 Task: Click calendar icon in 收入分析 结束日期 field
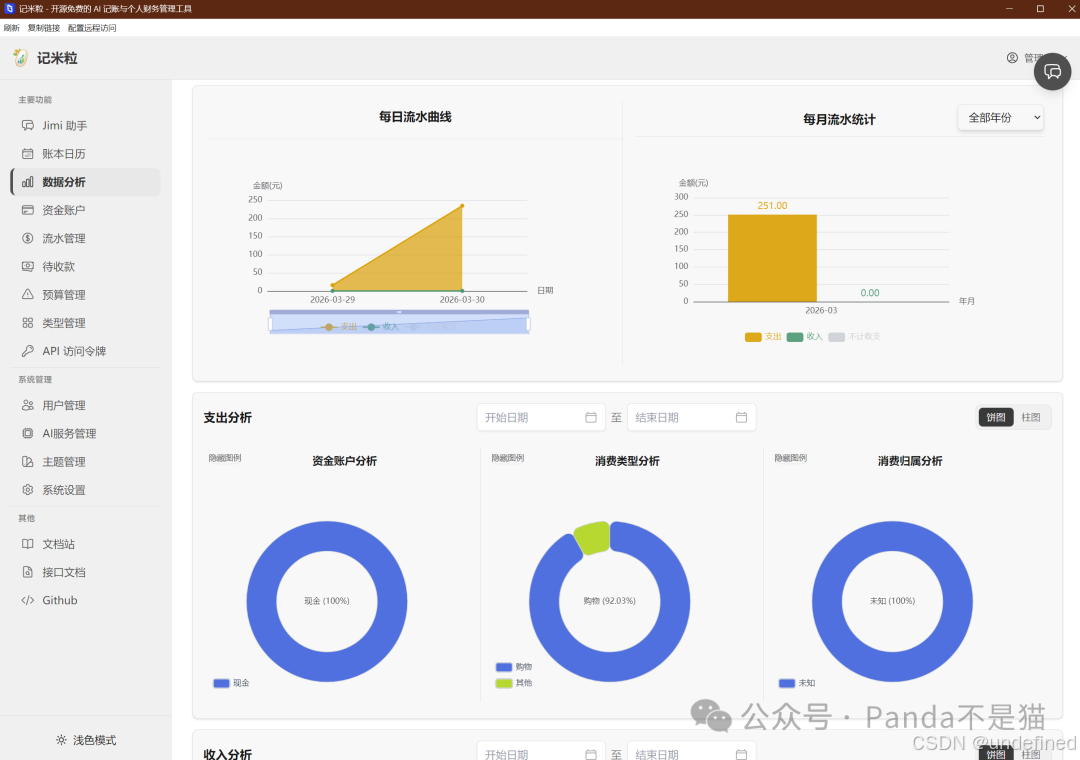(x=741, y=754)
